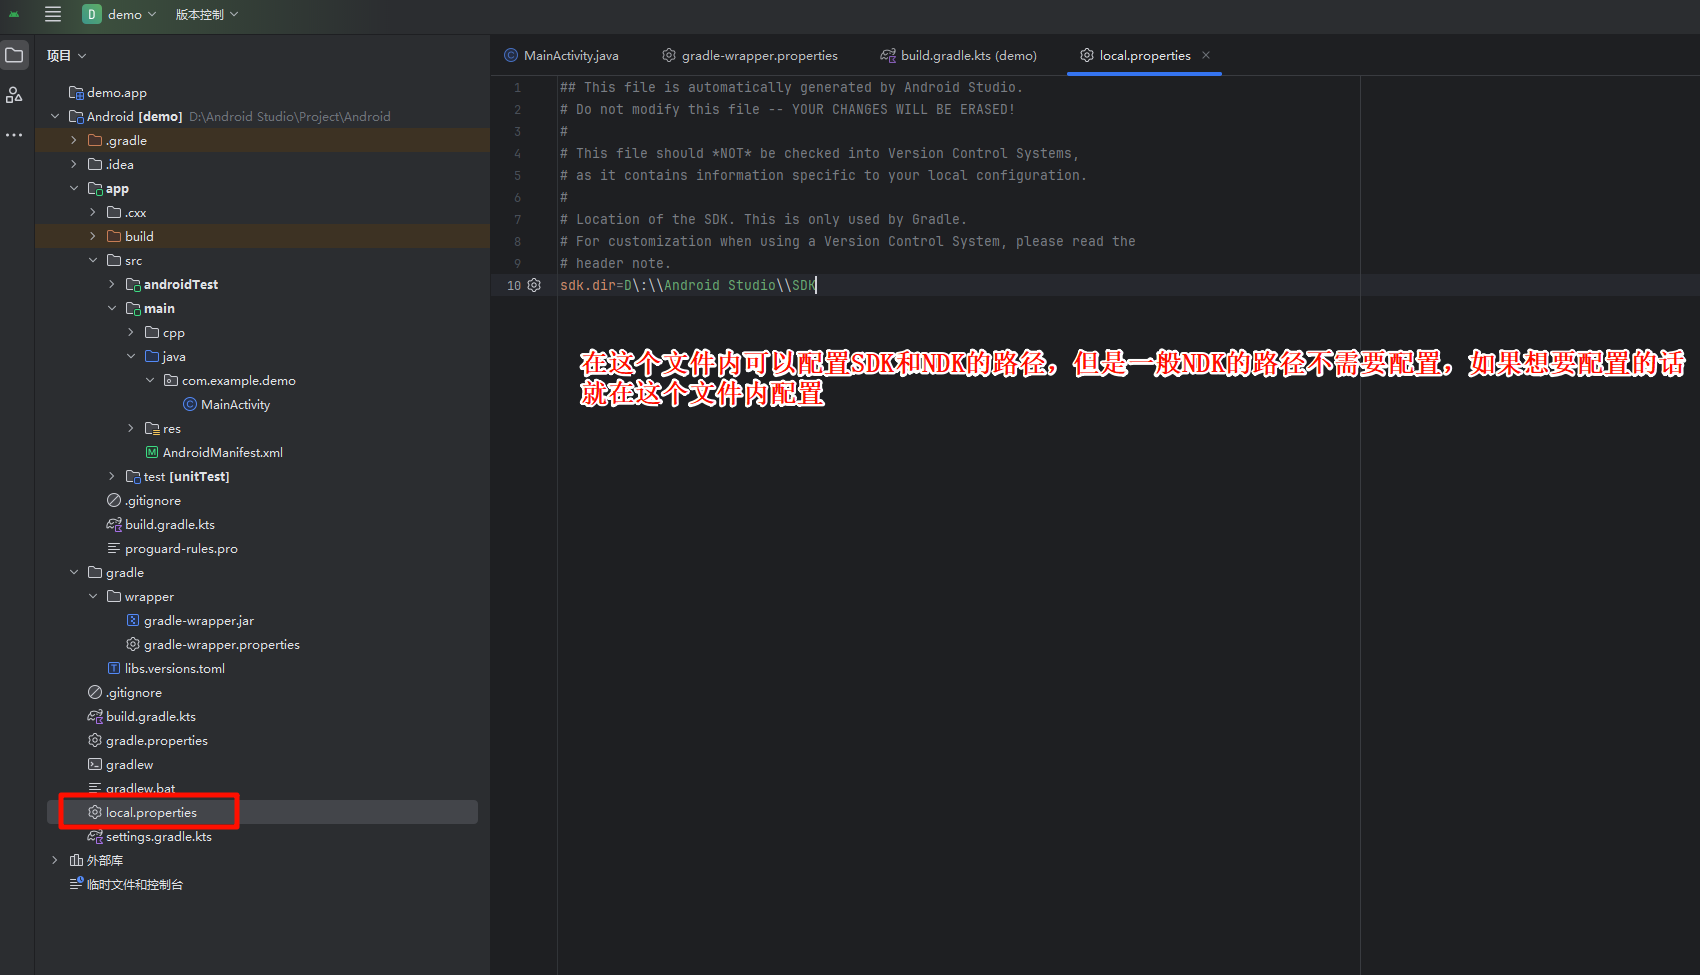Click the three-dots more tool windows icon
Screen dimensions: 1700x975
[x=14, y=135]
